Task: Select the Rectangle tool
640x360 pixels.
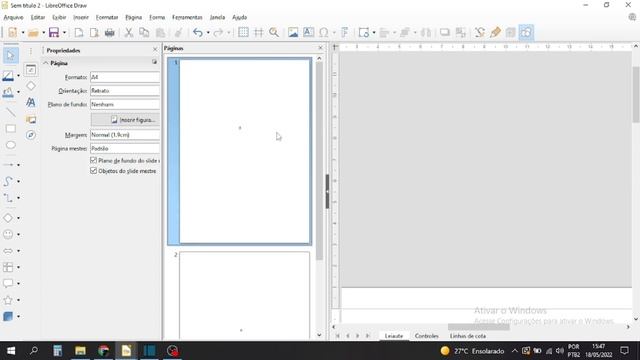Action: pyautogui.click(x=11, y=129)
